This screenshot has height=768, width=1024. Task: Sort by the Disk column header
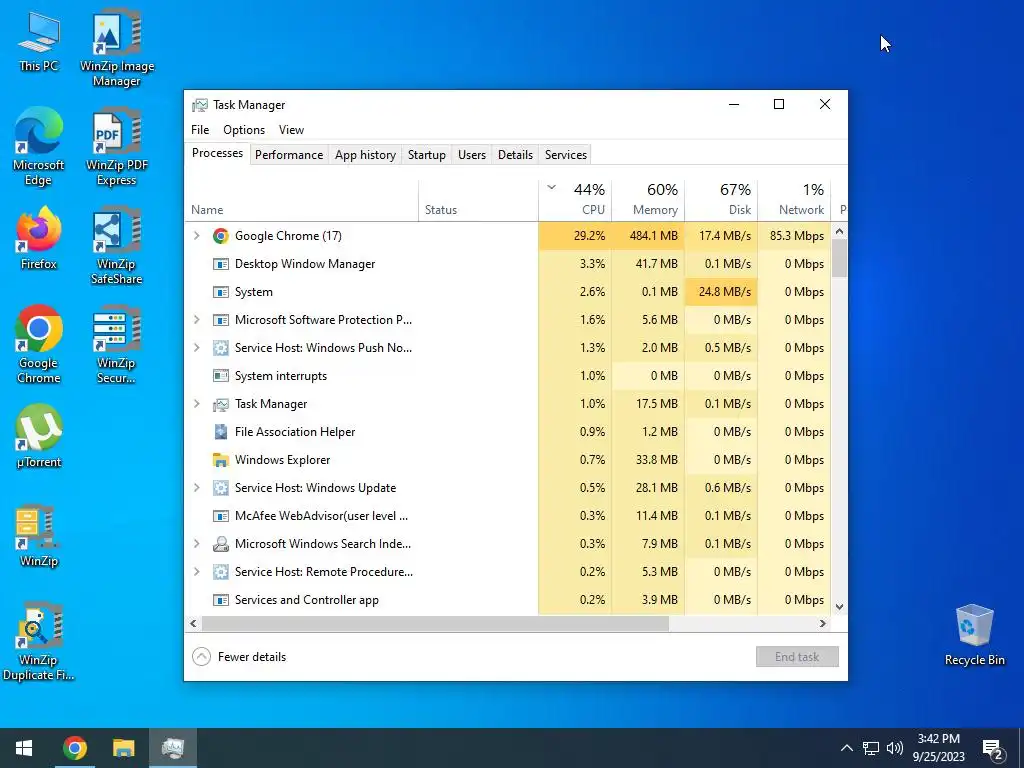tap(721, 200)
